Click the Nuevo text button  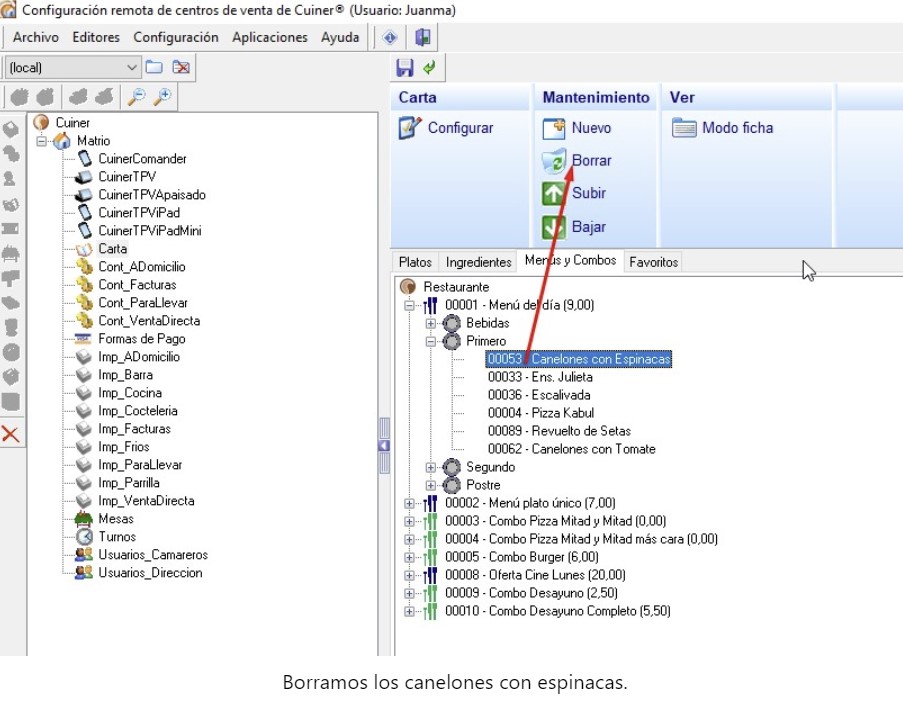591,128
